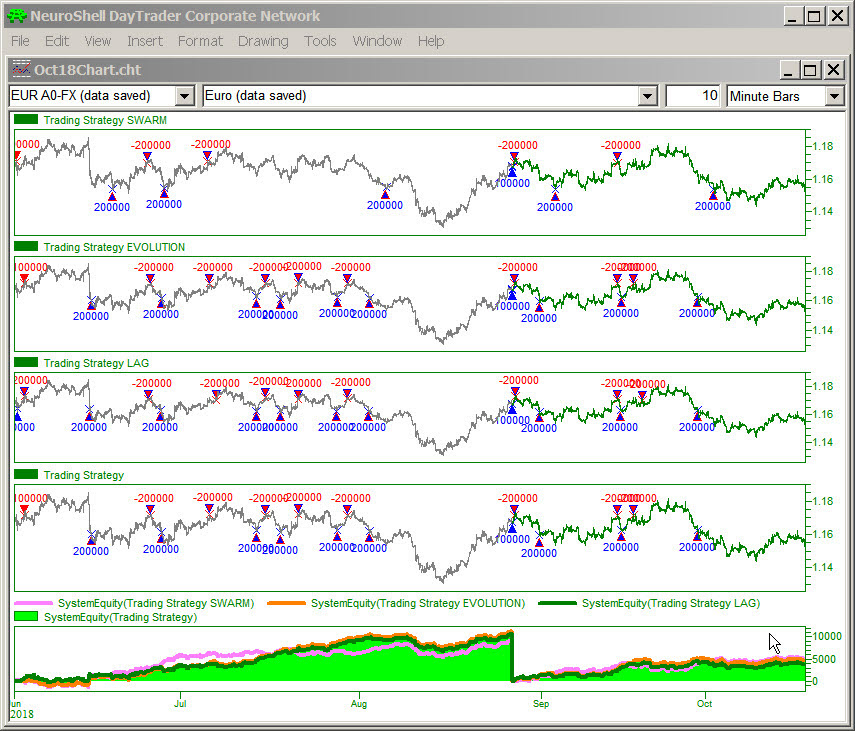Click the Oct18Chart.cht document icon

click(x=20, y=70)
